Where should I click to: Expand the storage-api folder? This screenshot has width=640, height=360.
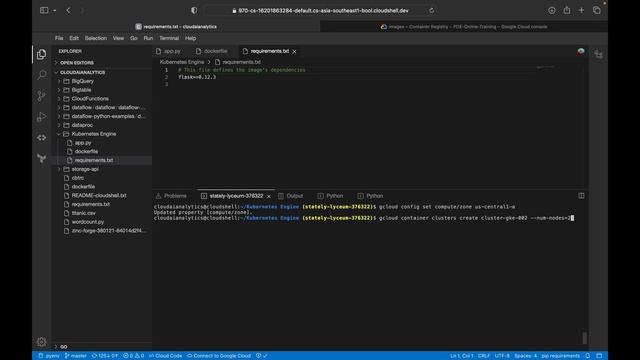[x=85, y=169]
